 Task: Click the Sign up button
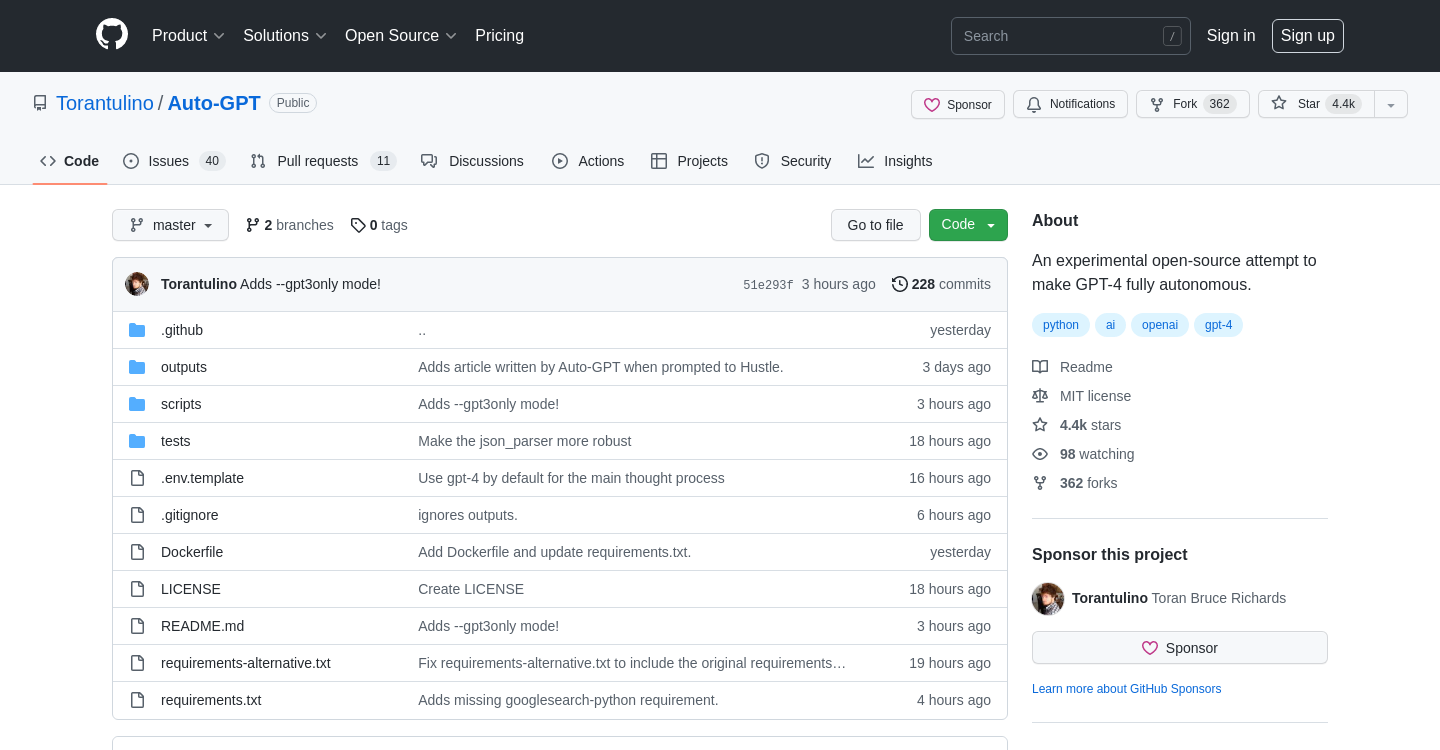(x=1308, y=36)
